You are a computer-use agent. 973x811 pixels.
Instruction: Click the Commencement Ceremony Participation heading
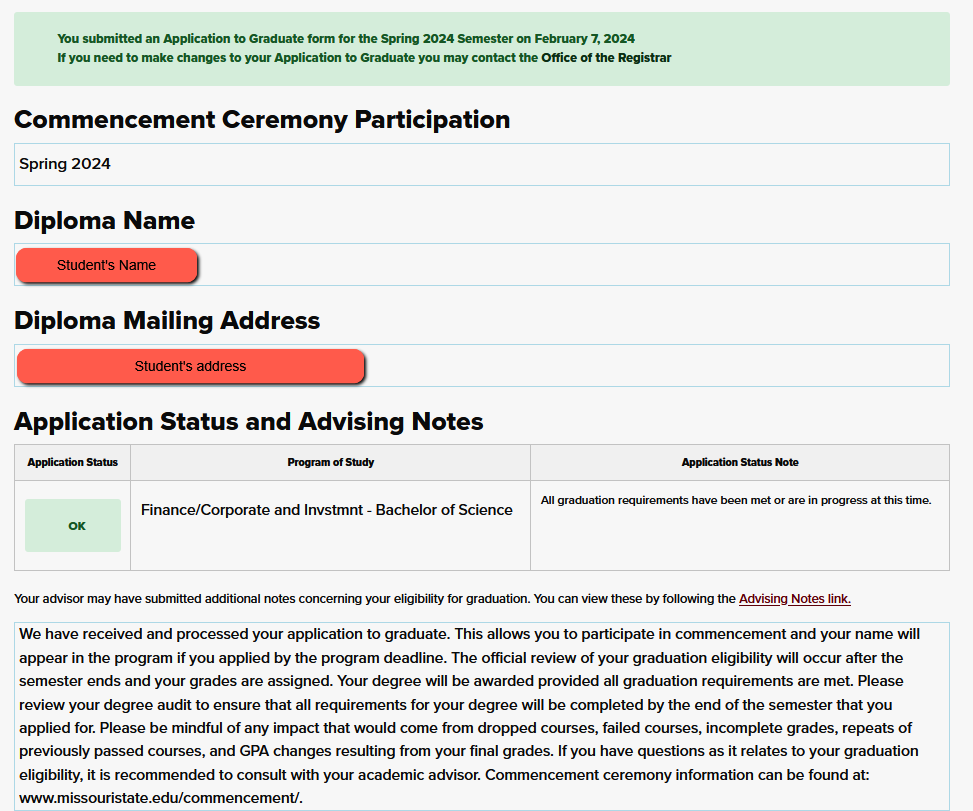tap(262, 120)
